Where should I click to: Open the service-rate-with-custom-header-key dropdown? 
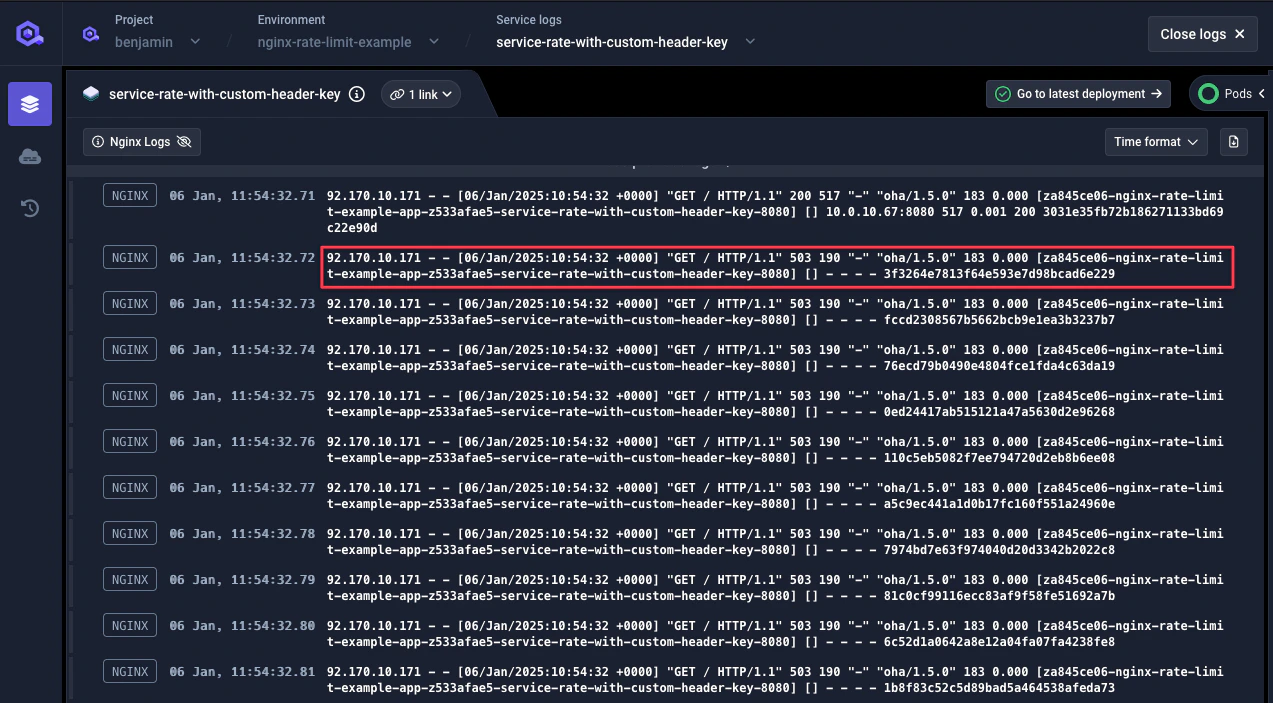coord(749,42)
